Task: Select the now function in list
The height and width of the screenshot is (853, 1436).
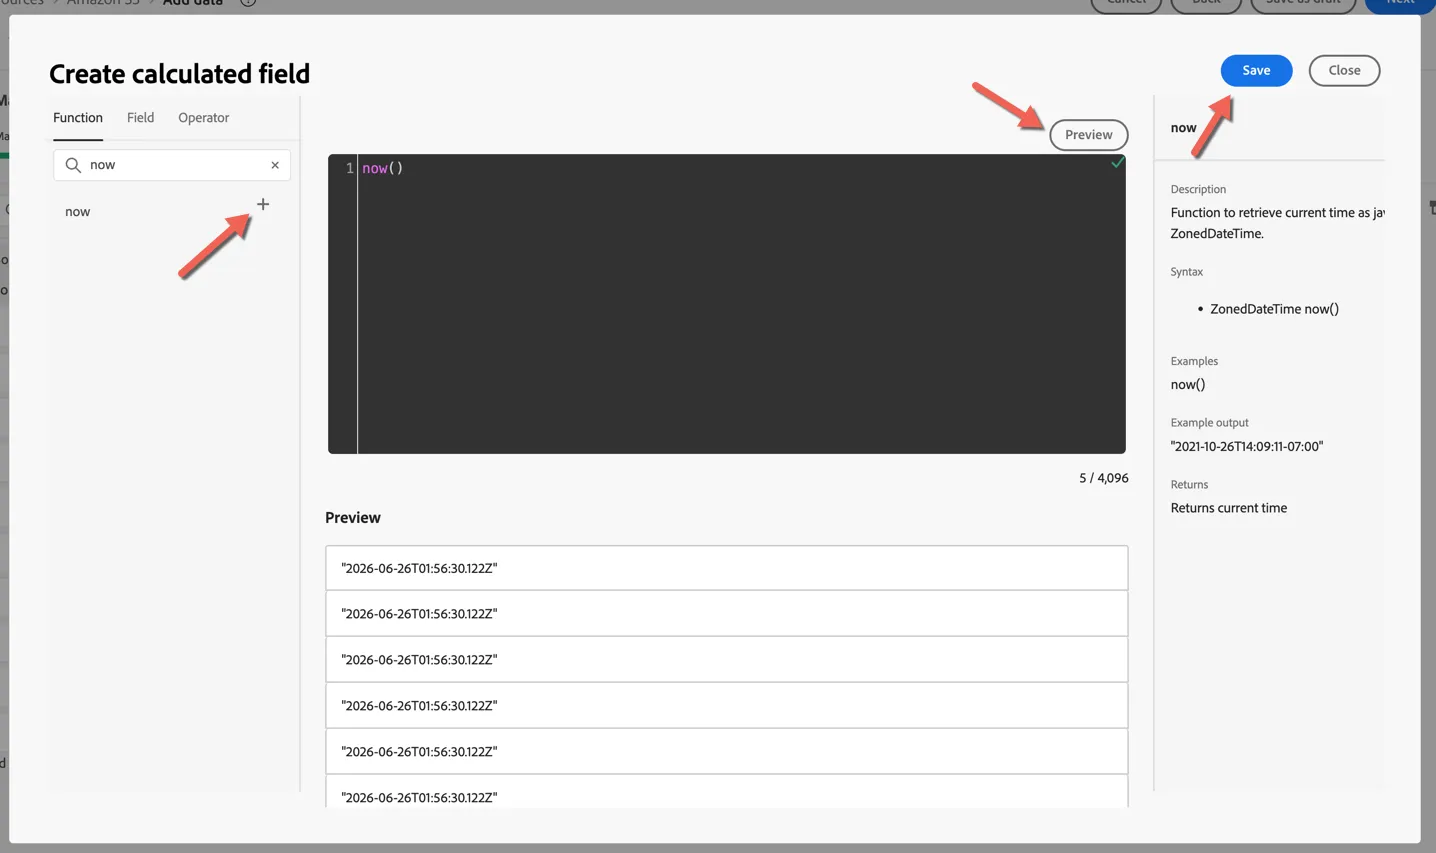Action: 78,212
